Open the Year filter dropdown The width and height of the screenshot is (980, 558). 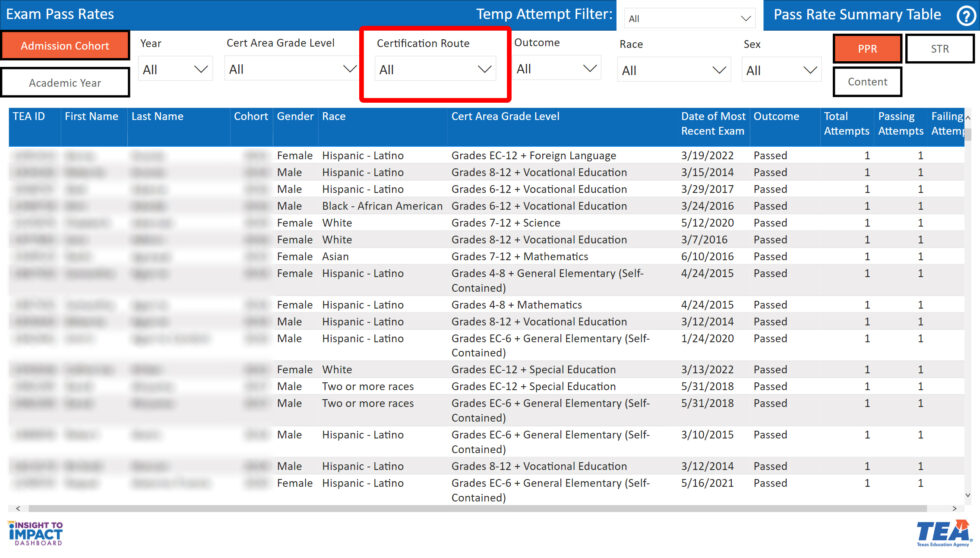(x=175, y=69)
